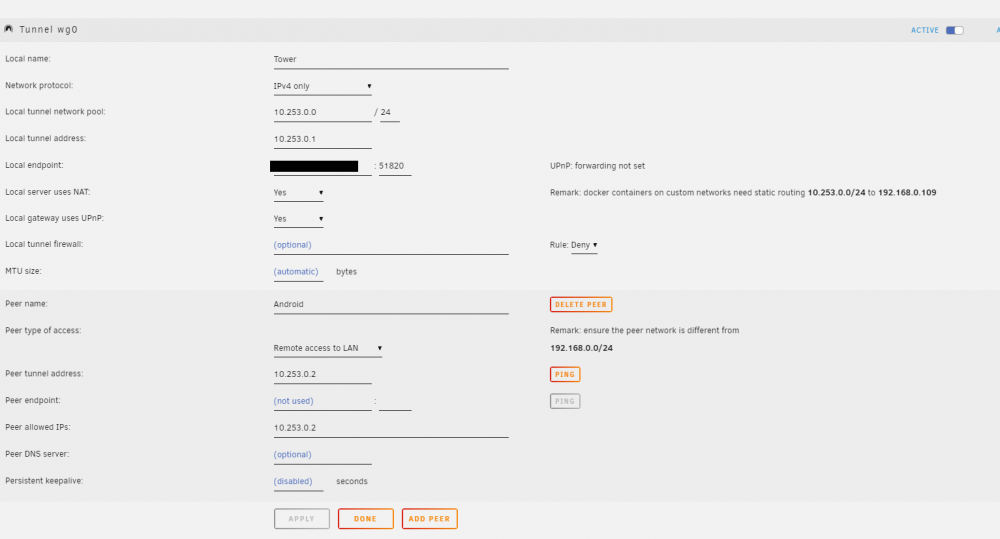Screen dimensions: 1000x539
Task: Toggle the tunnel ACTIVE switch
Action: pos(954,30)
